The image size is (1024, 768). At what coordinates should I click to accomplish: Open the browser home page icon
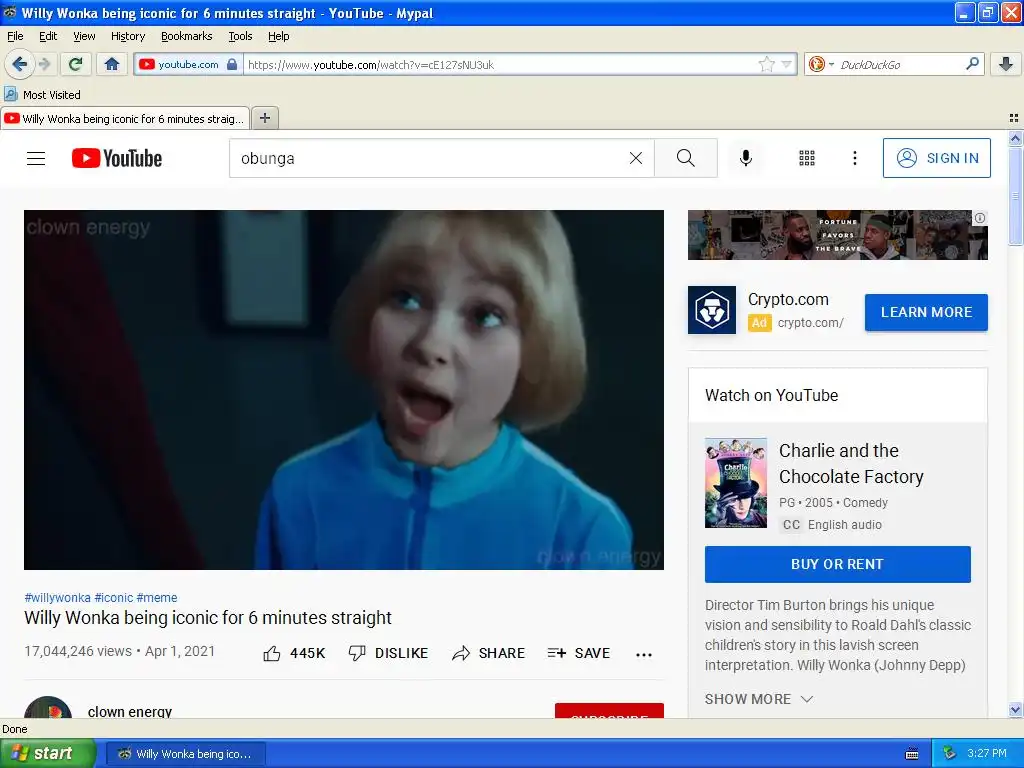112,64
